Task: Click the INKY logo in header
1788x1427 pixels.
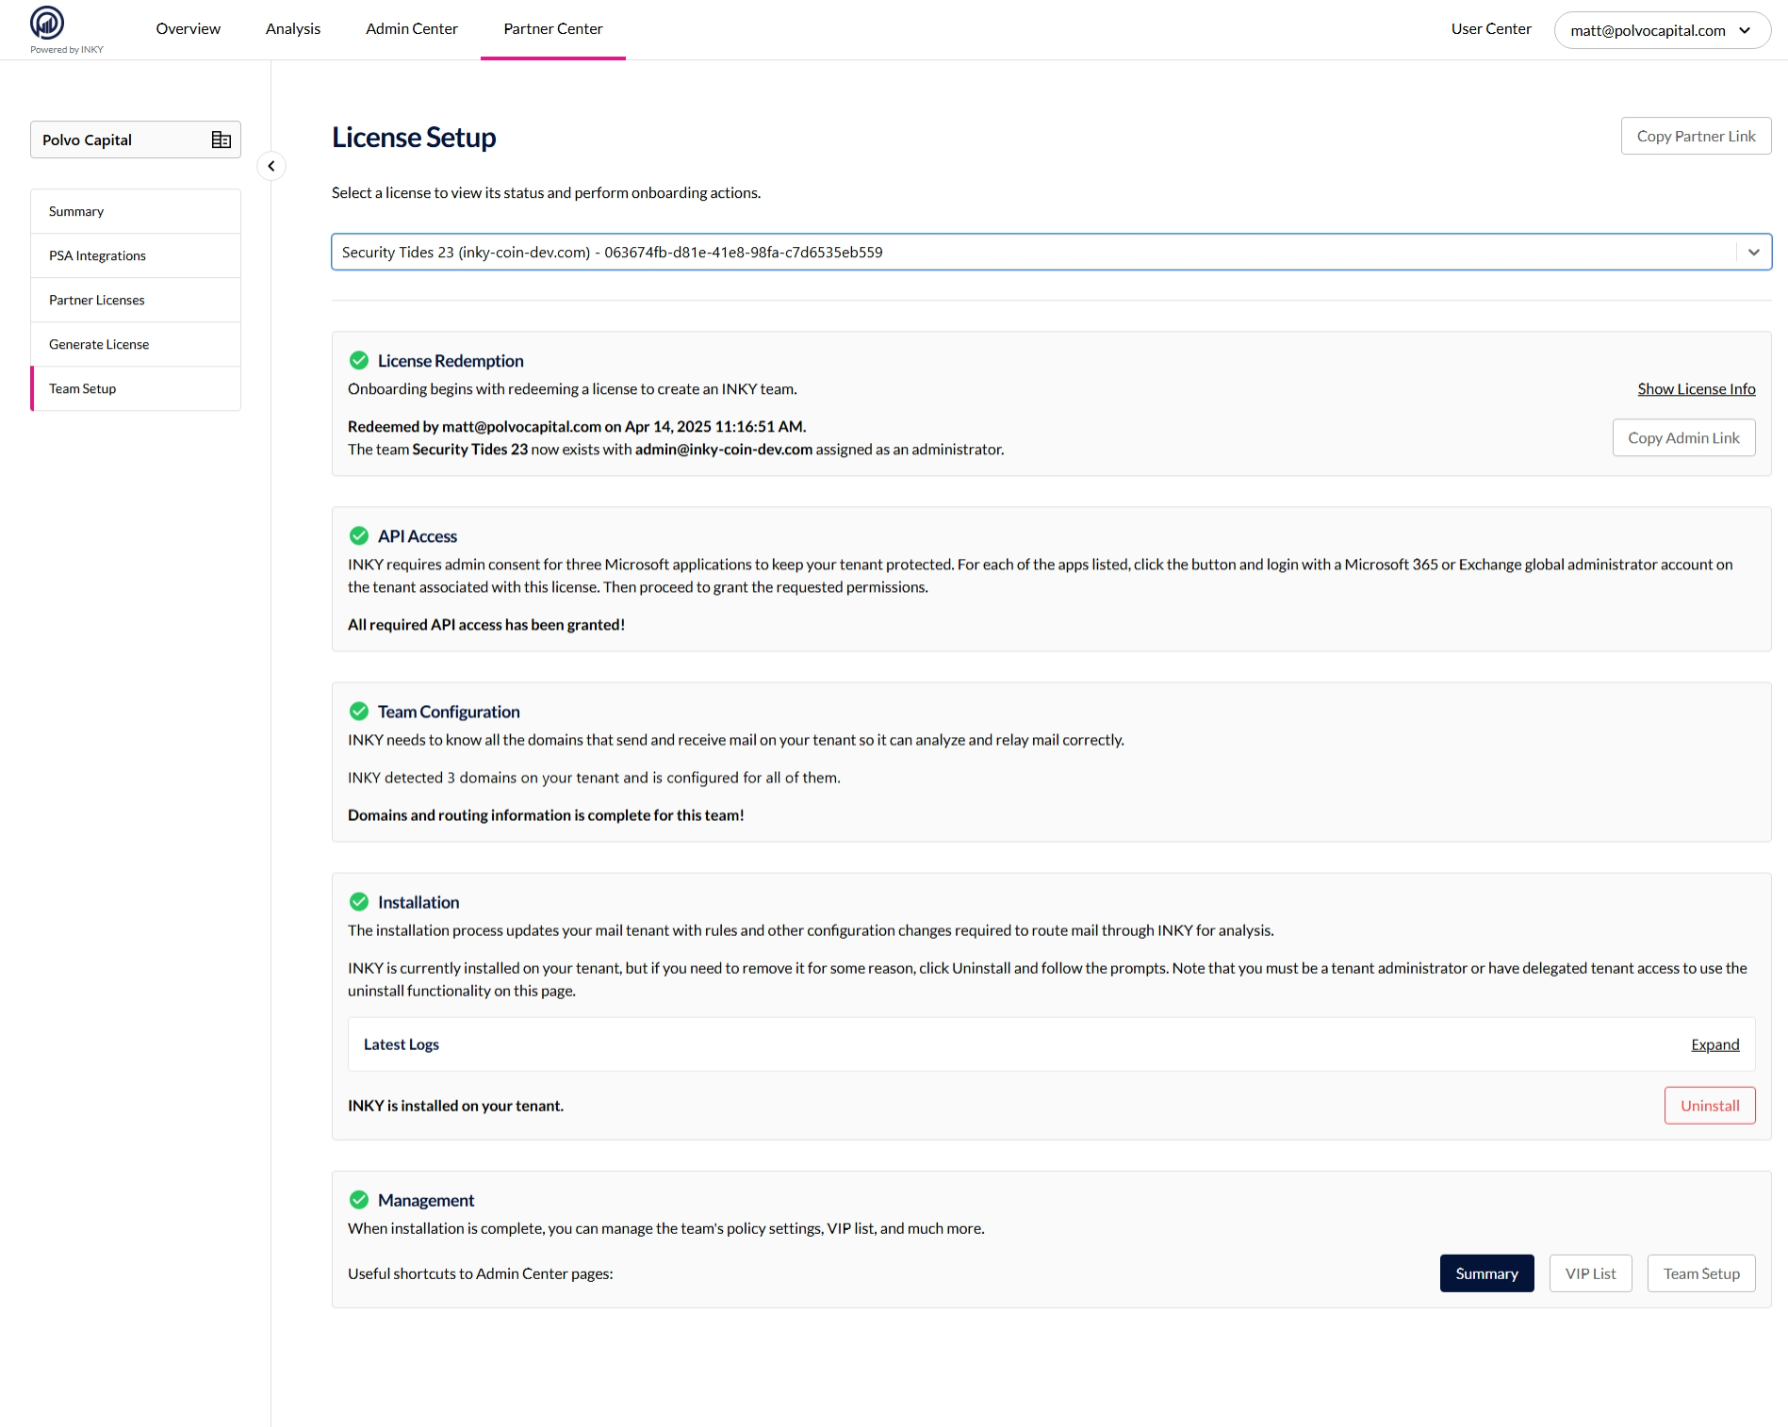Action: pos(47,23)
